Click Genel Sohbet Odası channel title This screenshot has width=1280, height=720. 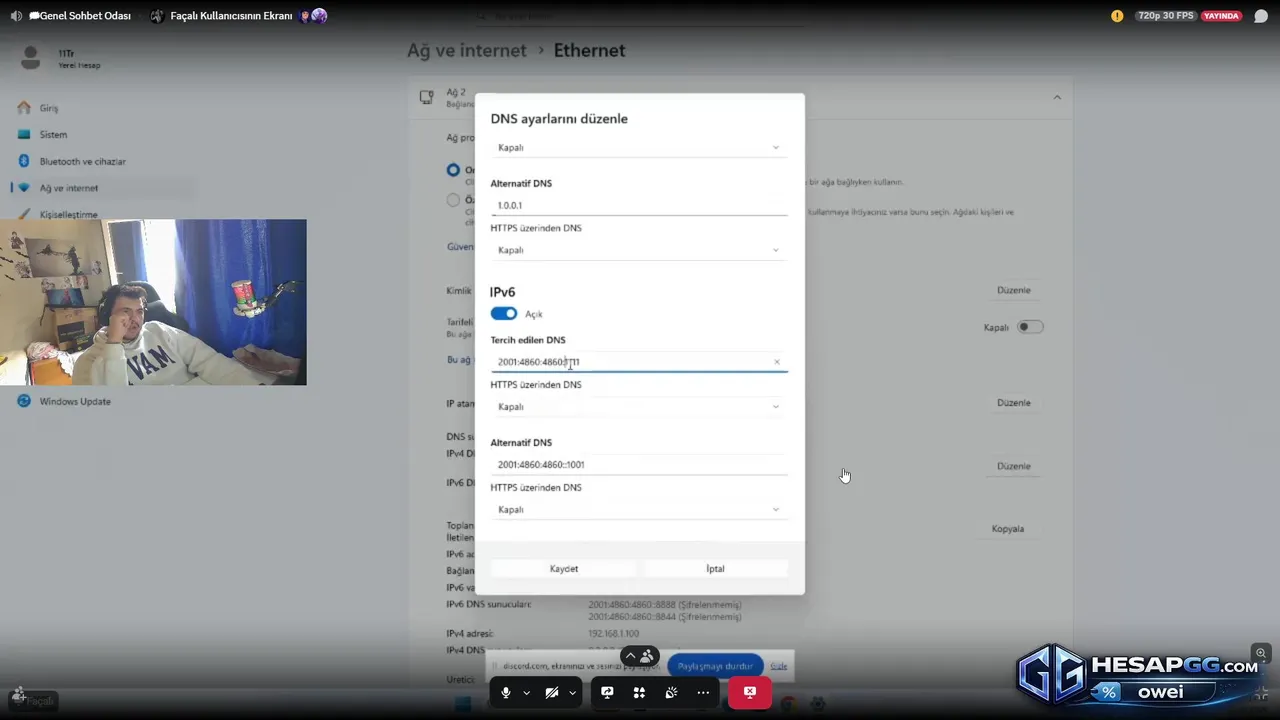tap(80, 16)
